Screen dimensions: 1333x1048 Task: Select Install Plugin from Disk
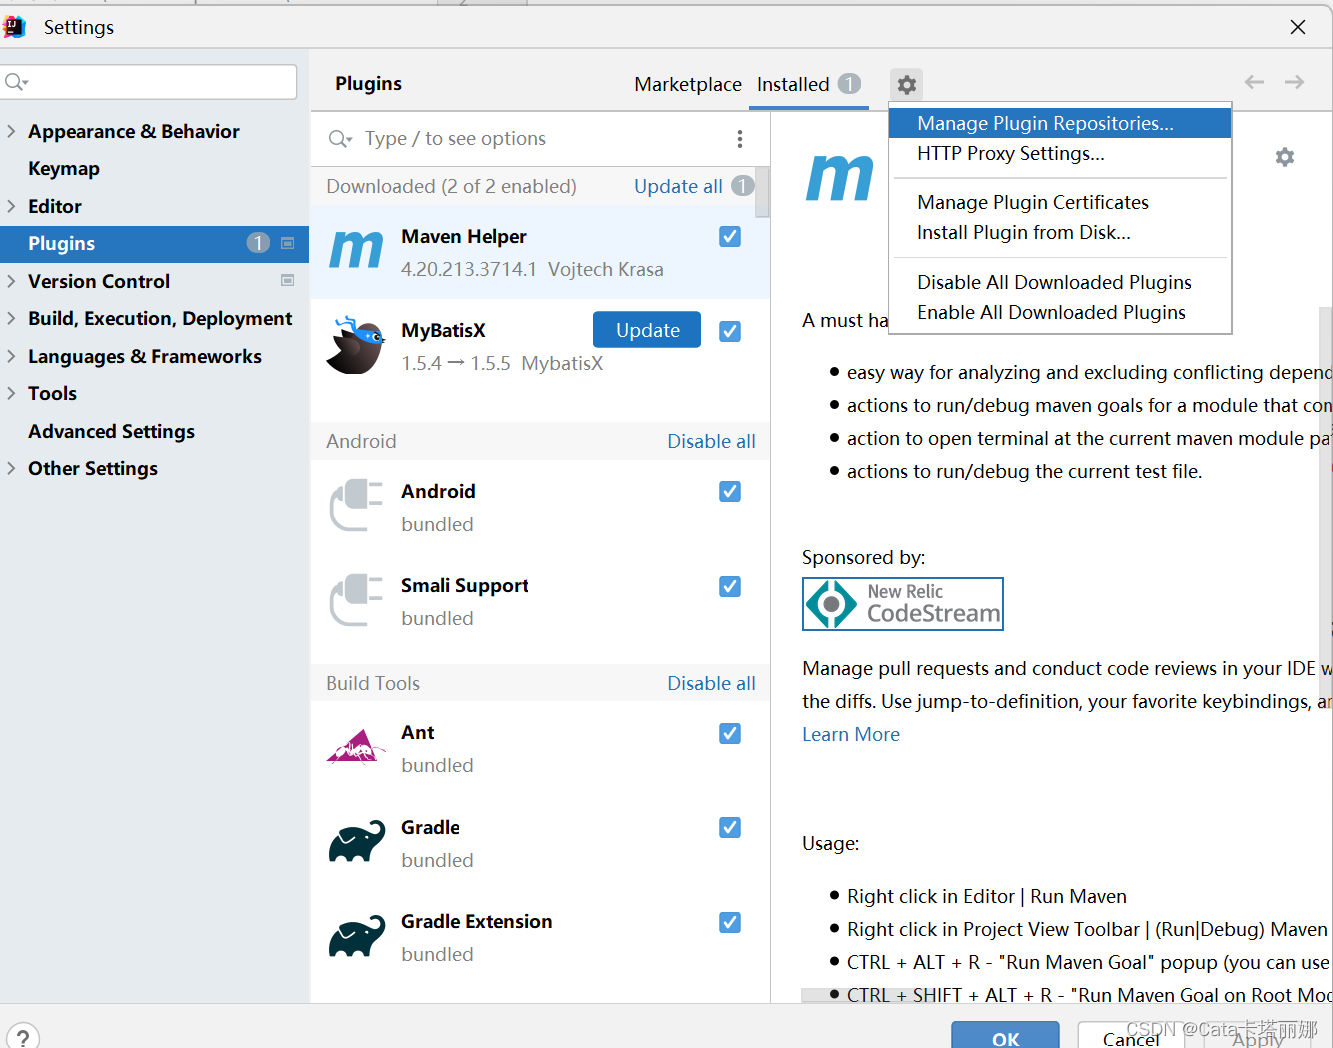pos(1060,232)
